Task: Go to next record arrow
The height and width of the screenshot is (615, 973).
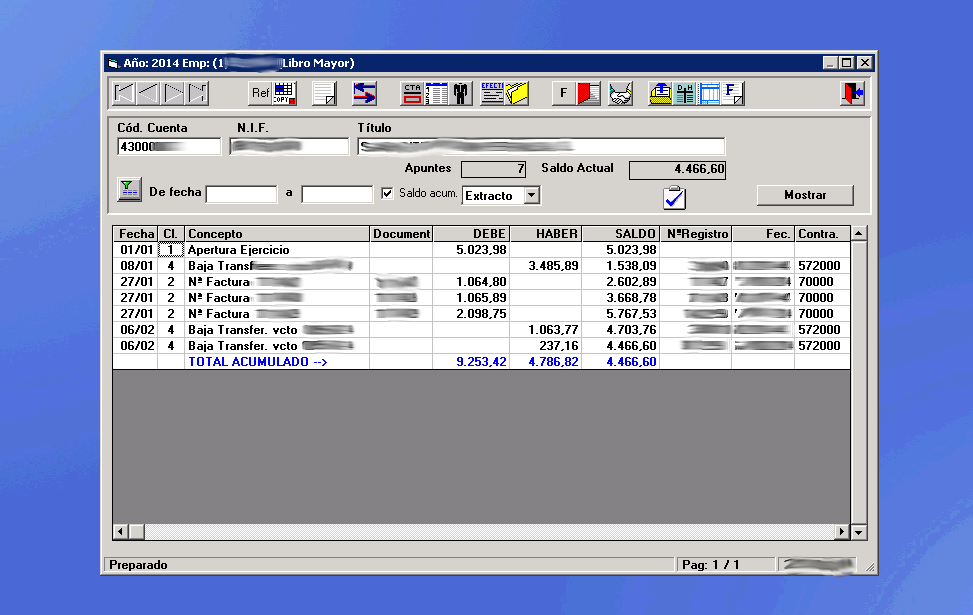Action: [x=173, y=93]
